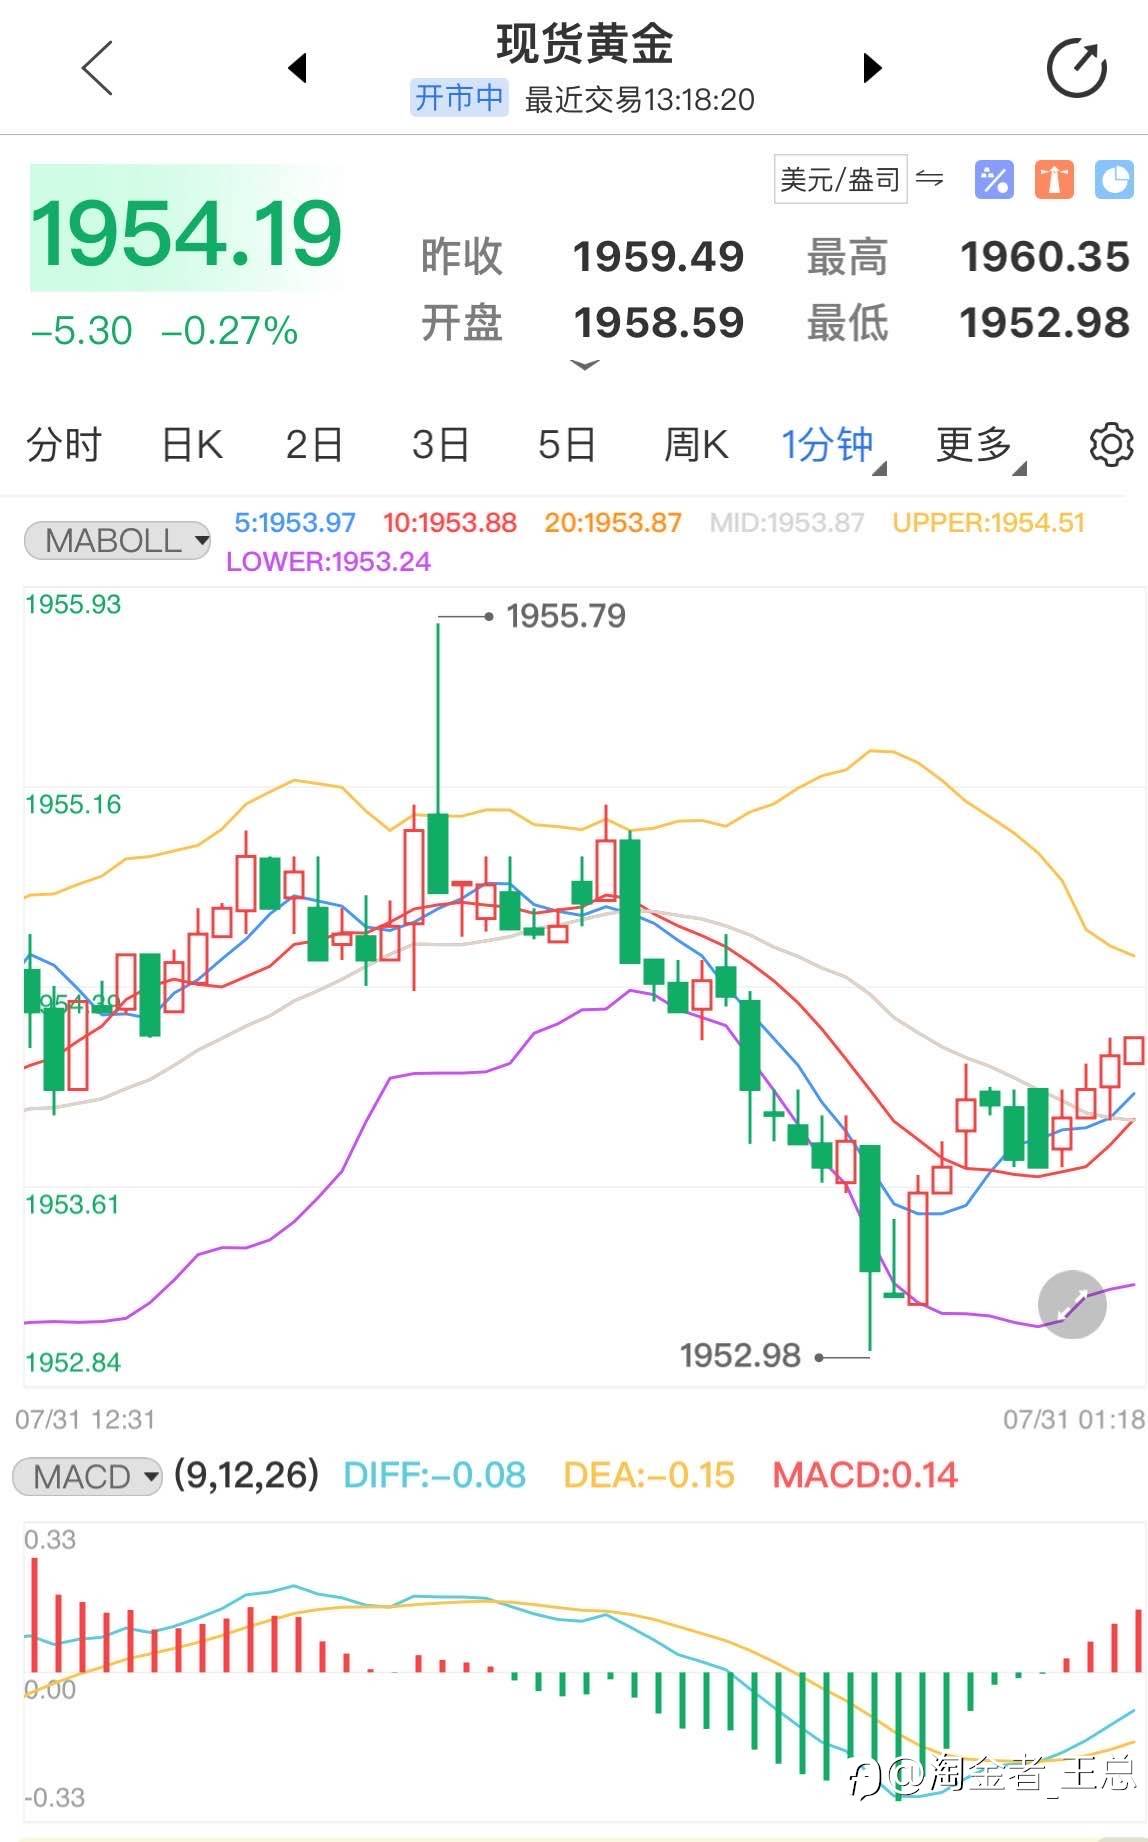Expand chart to fullscreen with round button
Viewport: 1148px width, 1842px height.
click(1072, 1304)
